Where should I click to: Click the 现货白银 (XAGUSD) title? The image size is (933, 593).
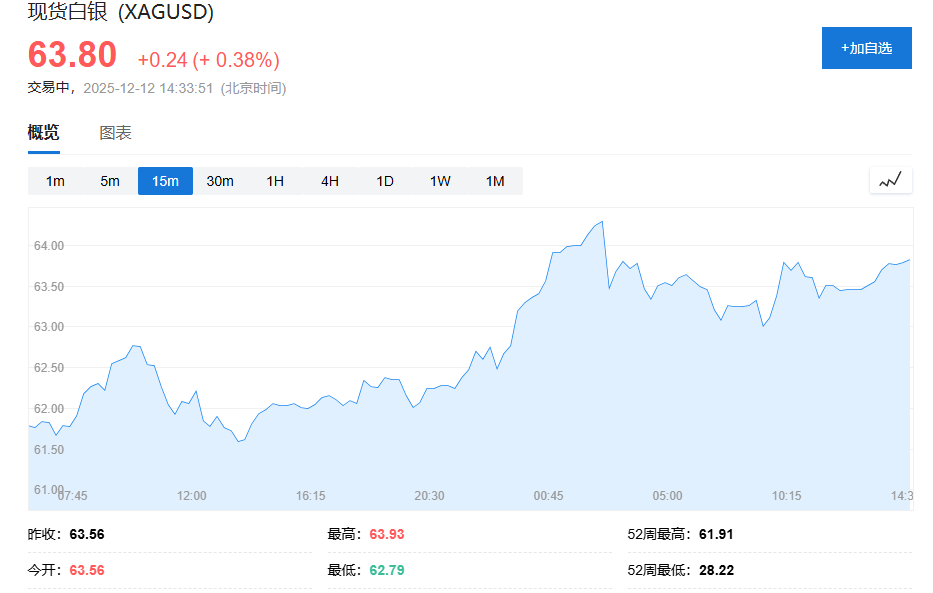(119, 14)
